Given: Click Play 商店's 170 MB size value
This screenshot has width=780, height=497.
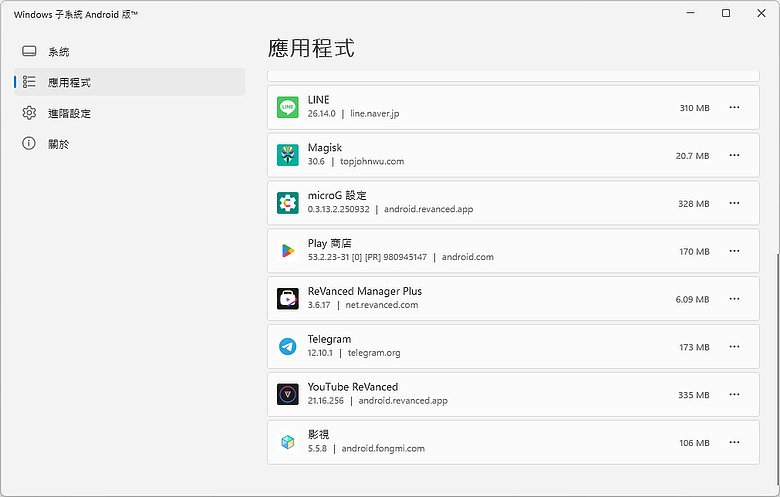Looking at the screenshot, I should click(x=694, y=252).
